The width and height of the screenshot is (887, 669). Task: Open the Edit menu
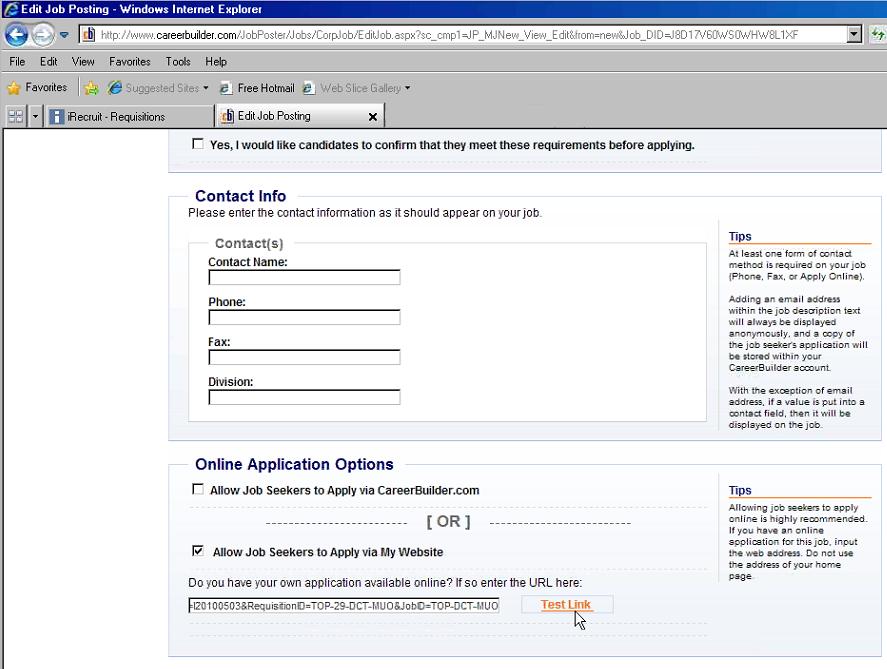48,61
